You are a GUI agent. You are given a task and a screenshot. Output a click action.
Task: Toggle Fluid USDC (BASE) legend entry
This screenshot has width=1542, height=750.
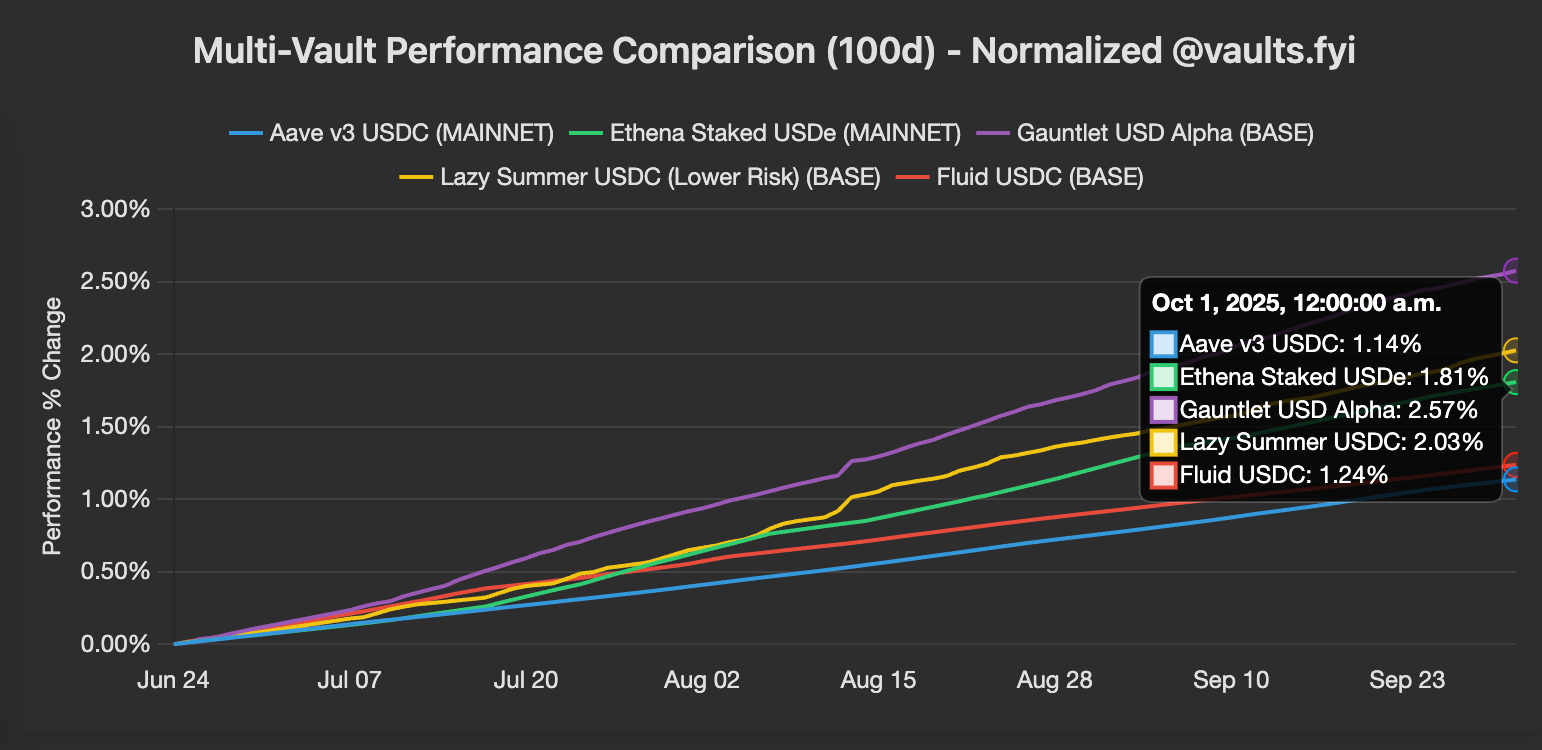(x=1039, y=178)
